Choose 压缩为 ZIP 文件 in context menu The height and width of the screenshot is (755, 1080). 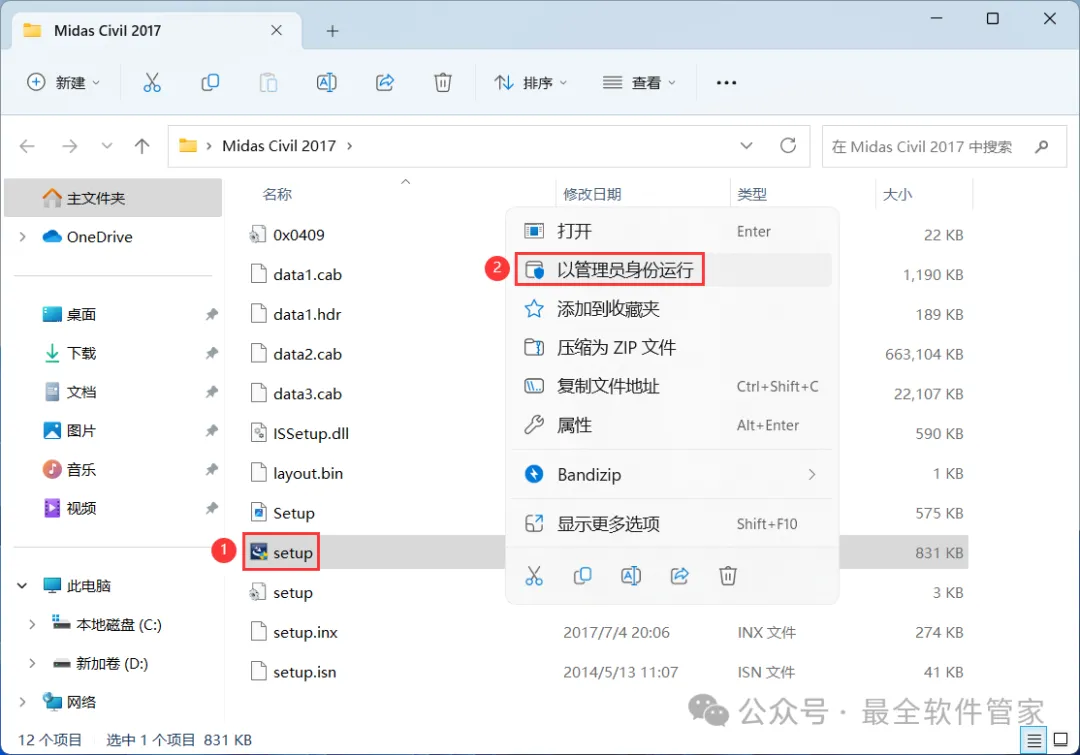pyautogui.click(x=673, y=347)
